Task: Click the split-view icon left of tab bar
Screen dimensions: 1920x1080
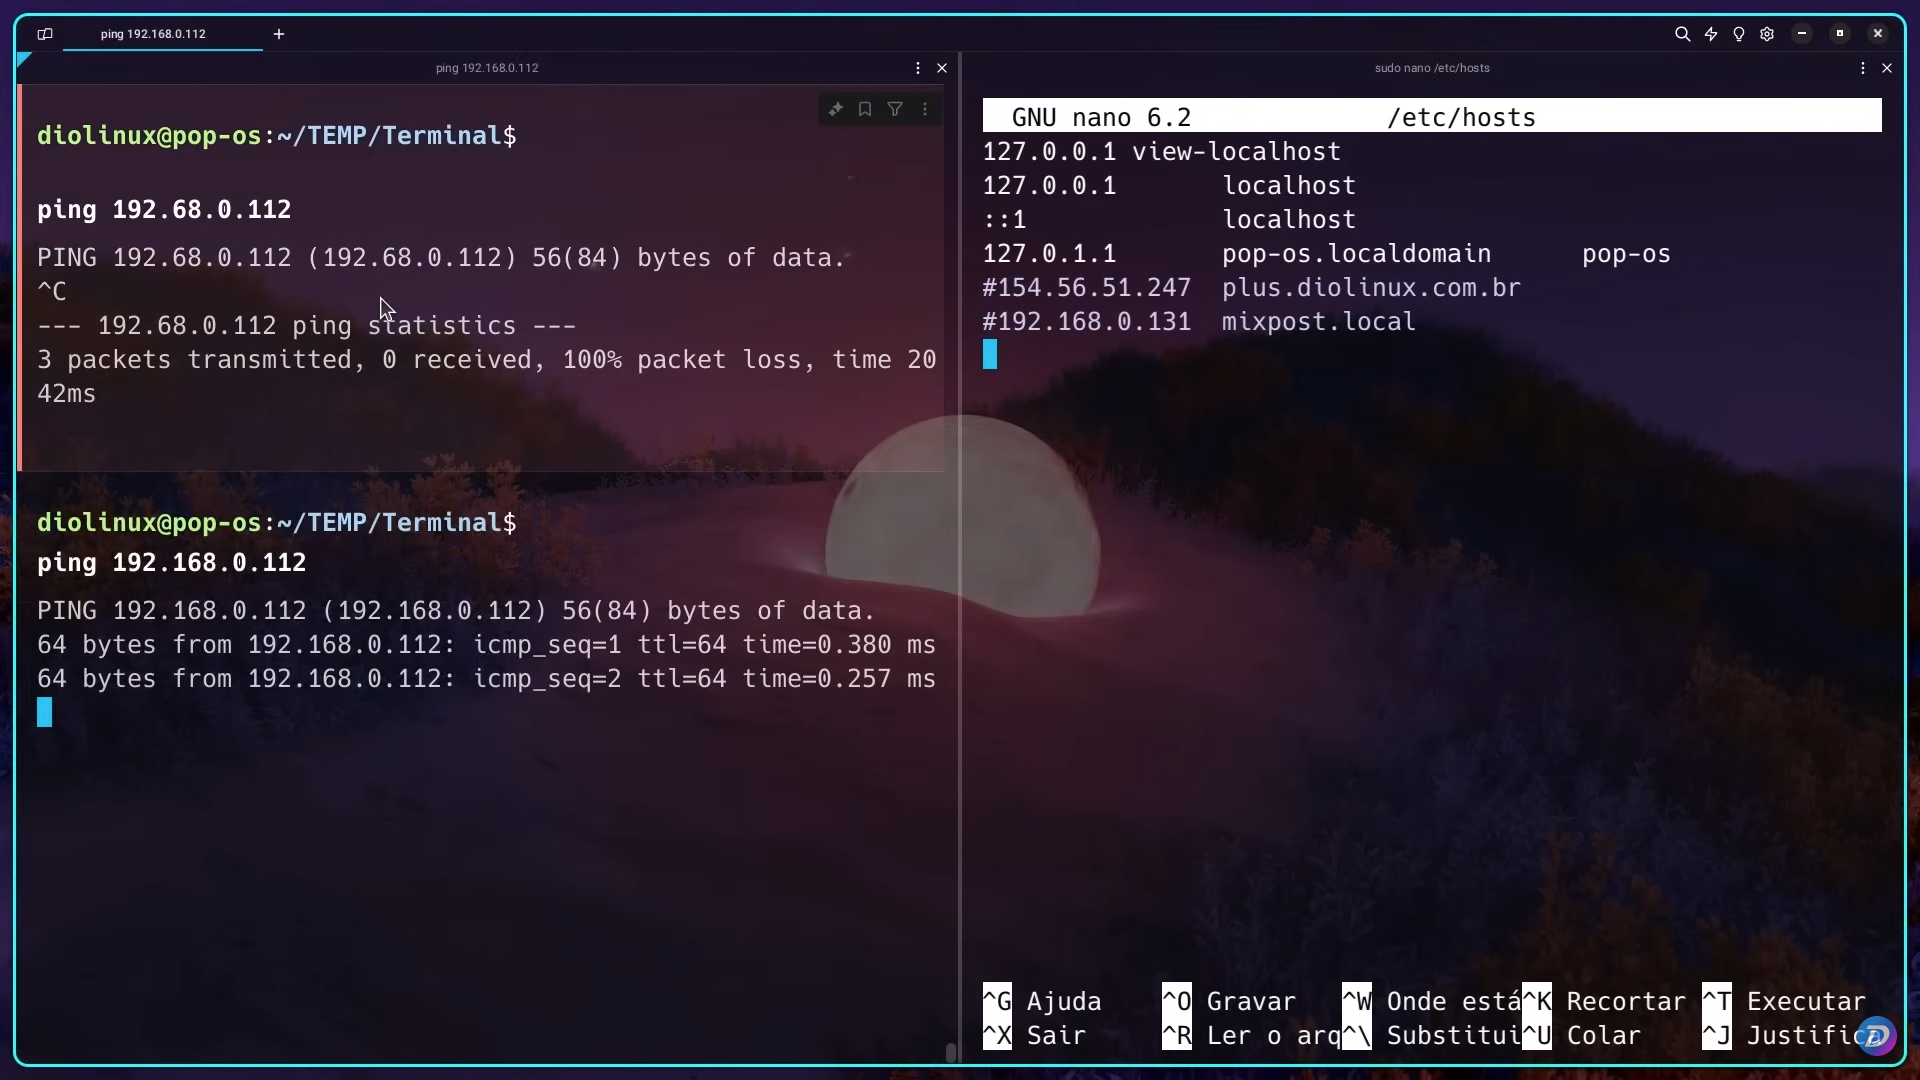Action: click(x=44, y=34)
